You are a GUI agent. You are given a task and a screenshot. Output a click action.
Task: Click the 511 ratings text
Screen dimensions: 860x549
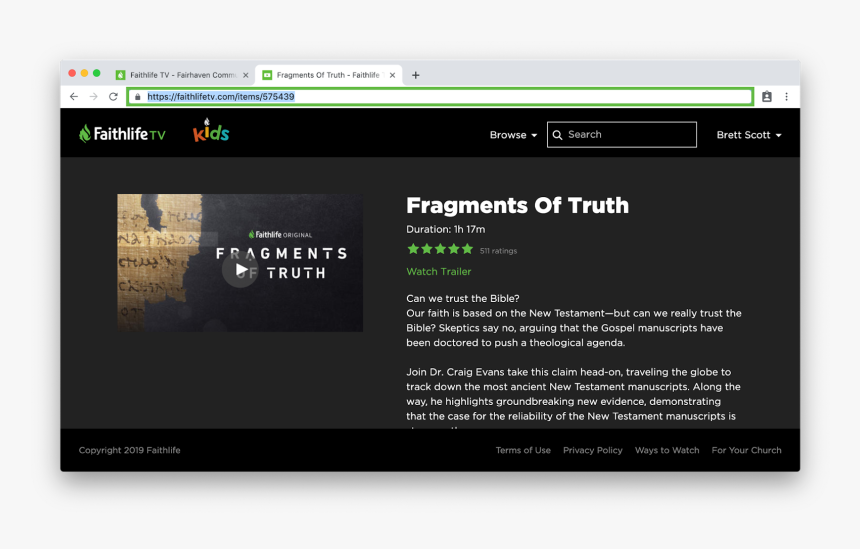499,251
